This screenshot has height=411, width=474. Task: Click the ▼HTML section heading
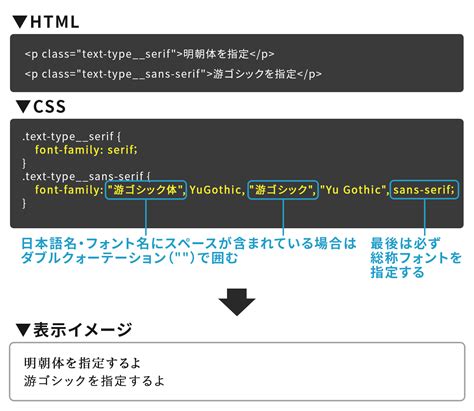pos(46,22)
